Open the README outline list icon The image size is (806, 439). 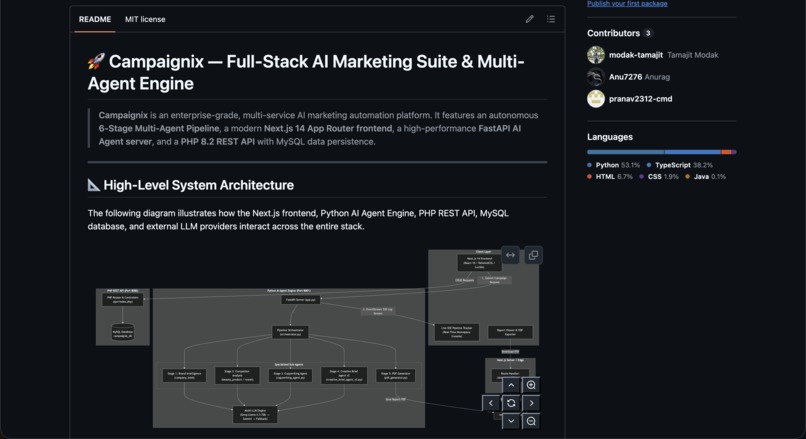coord(551,19)
